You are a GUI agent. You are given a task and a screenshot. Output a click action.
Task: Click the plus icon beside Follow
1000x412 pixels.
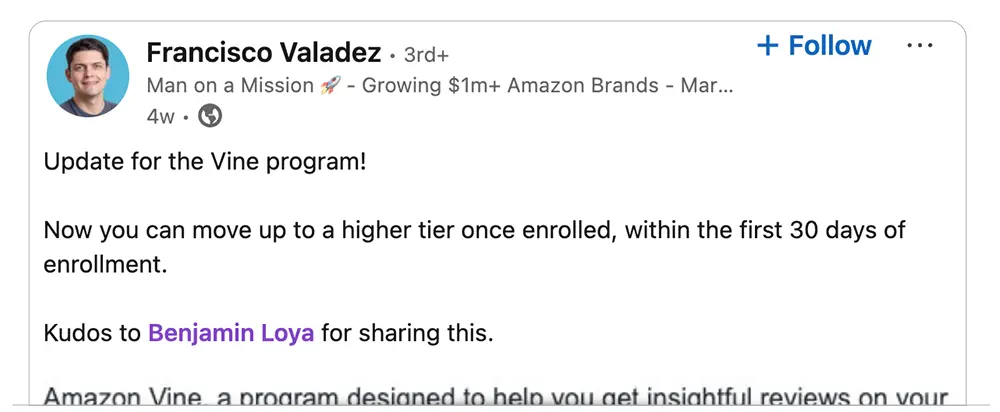click(x=768, y=45)
